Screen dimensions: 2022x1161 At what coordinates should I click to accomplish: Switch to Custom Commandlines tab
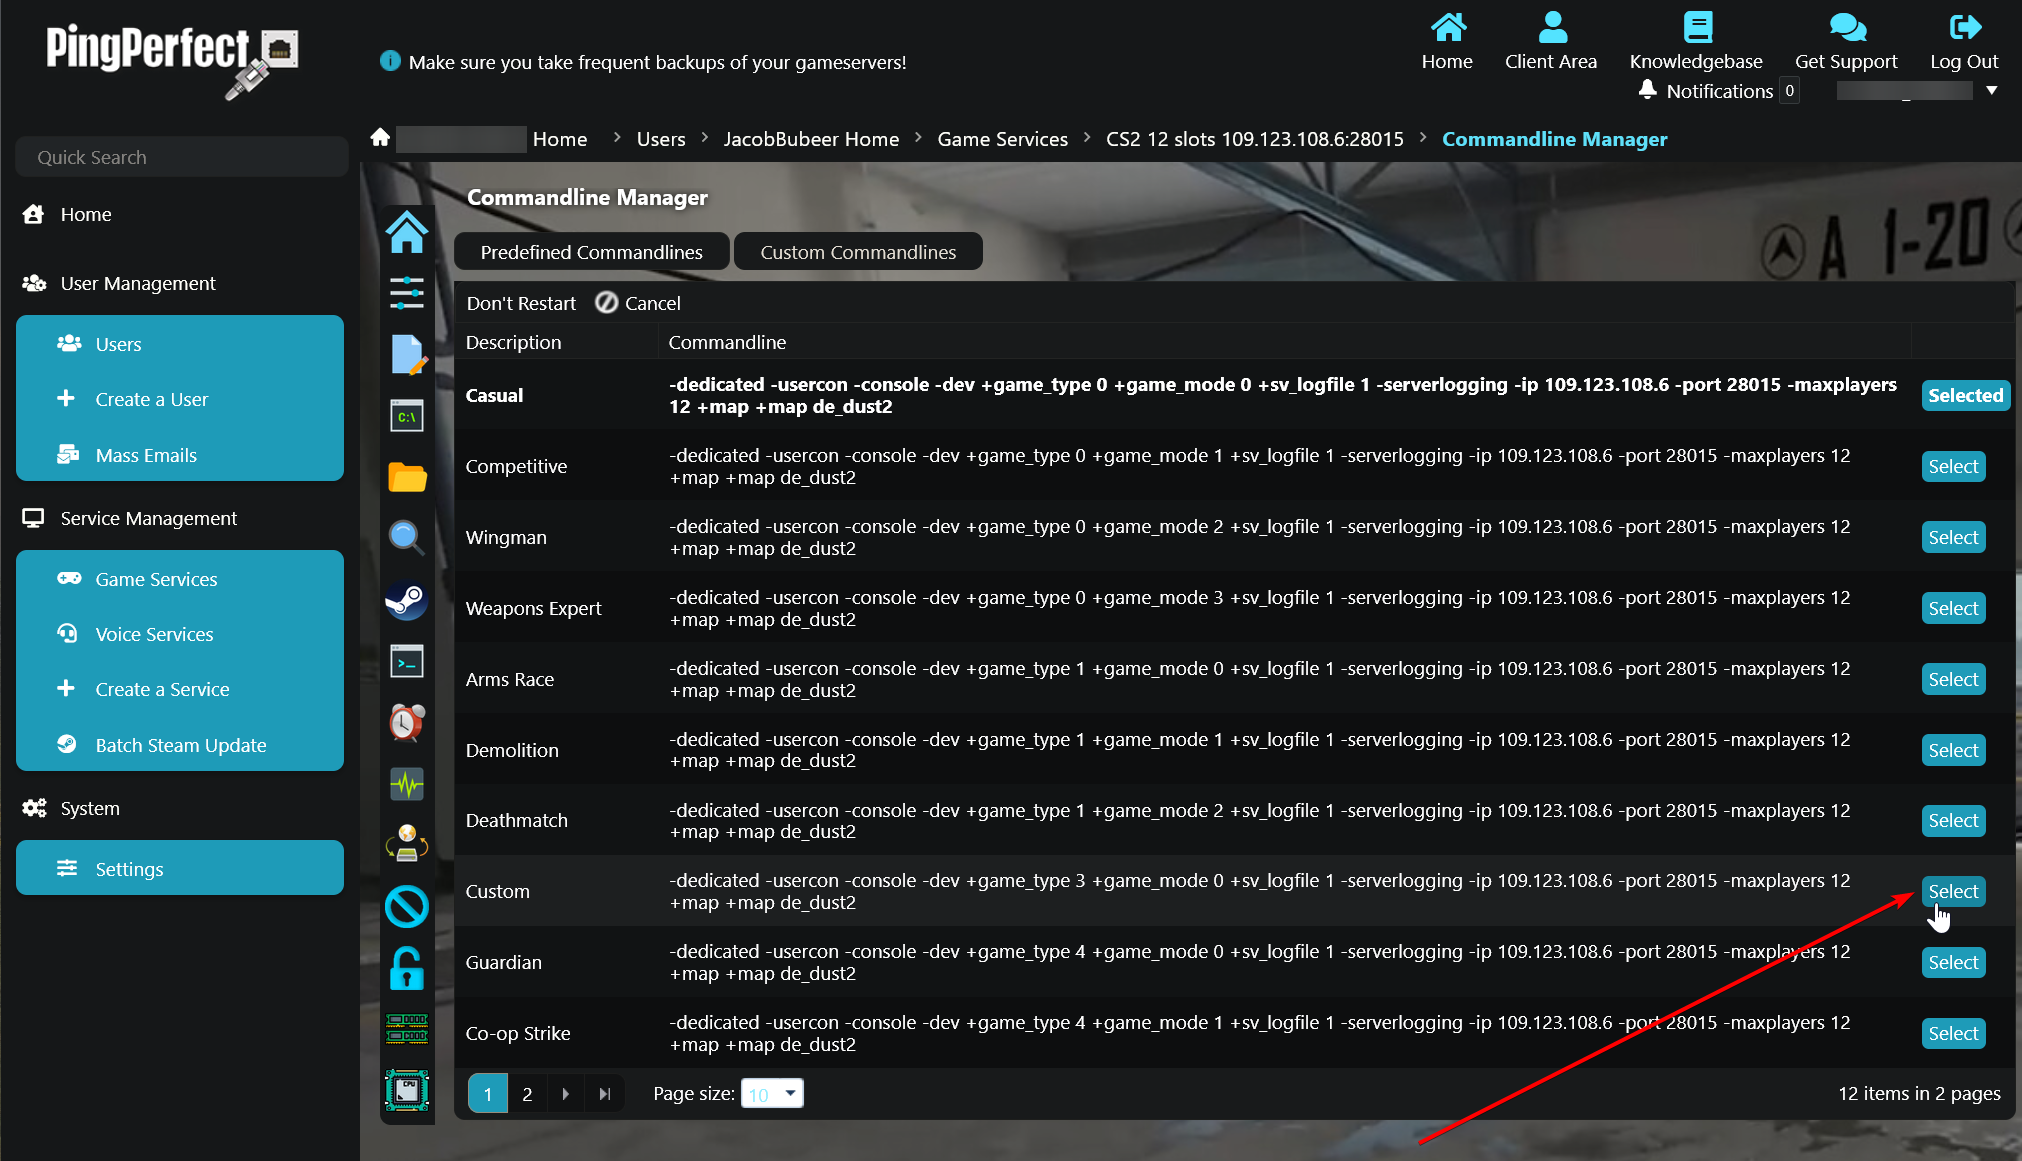coord(858,251)
